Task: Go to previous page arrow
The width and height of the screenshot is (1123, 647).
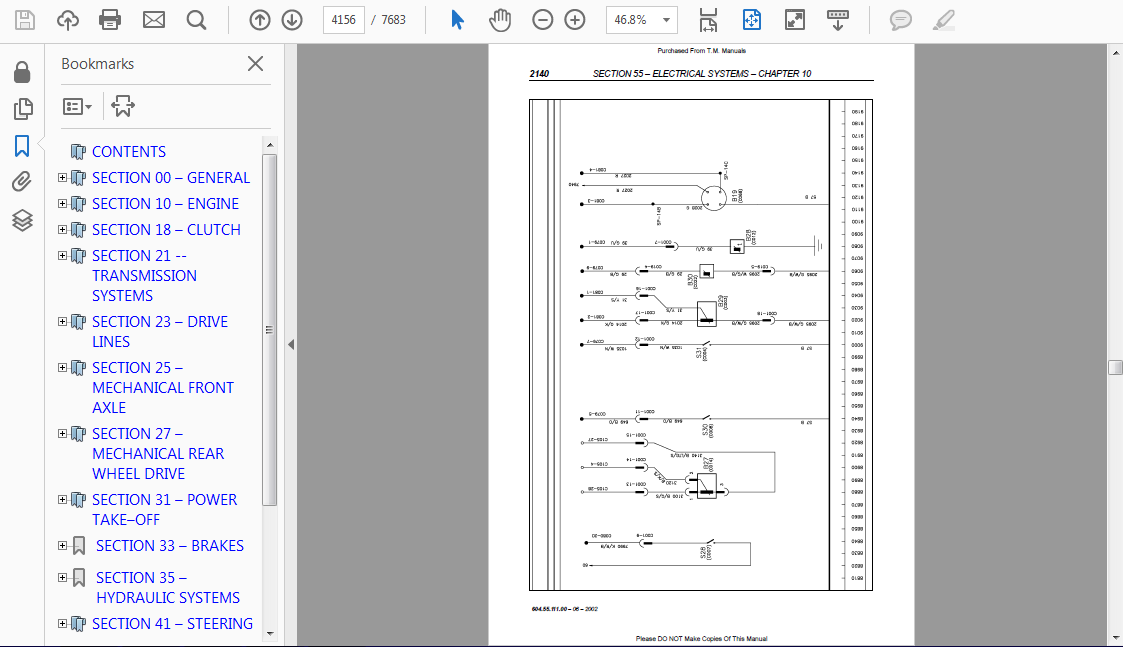Action: click(x=260, y=20)
